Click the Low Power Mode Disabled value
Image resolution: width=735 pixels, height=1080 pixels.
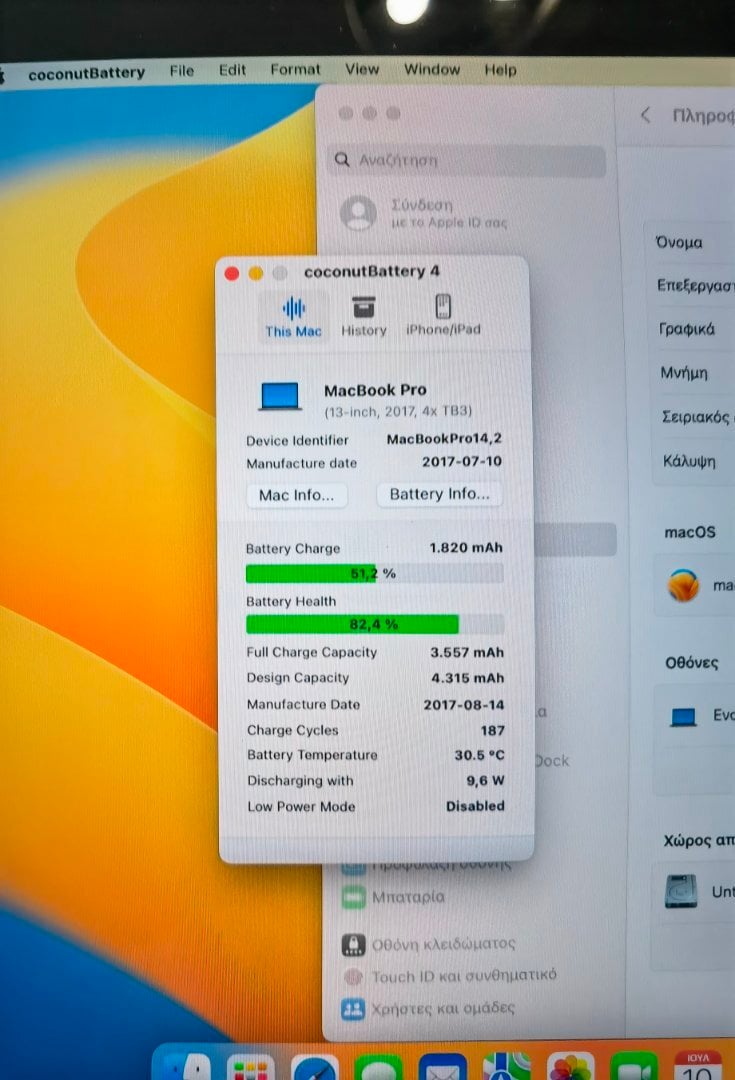click(475, 806)
